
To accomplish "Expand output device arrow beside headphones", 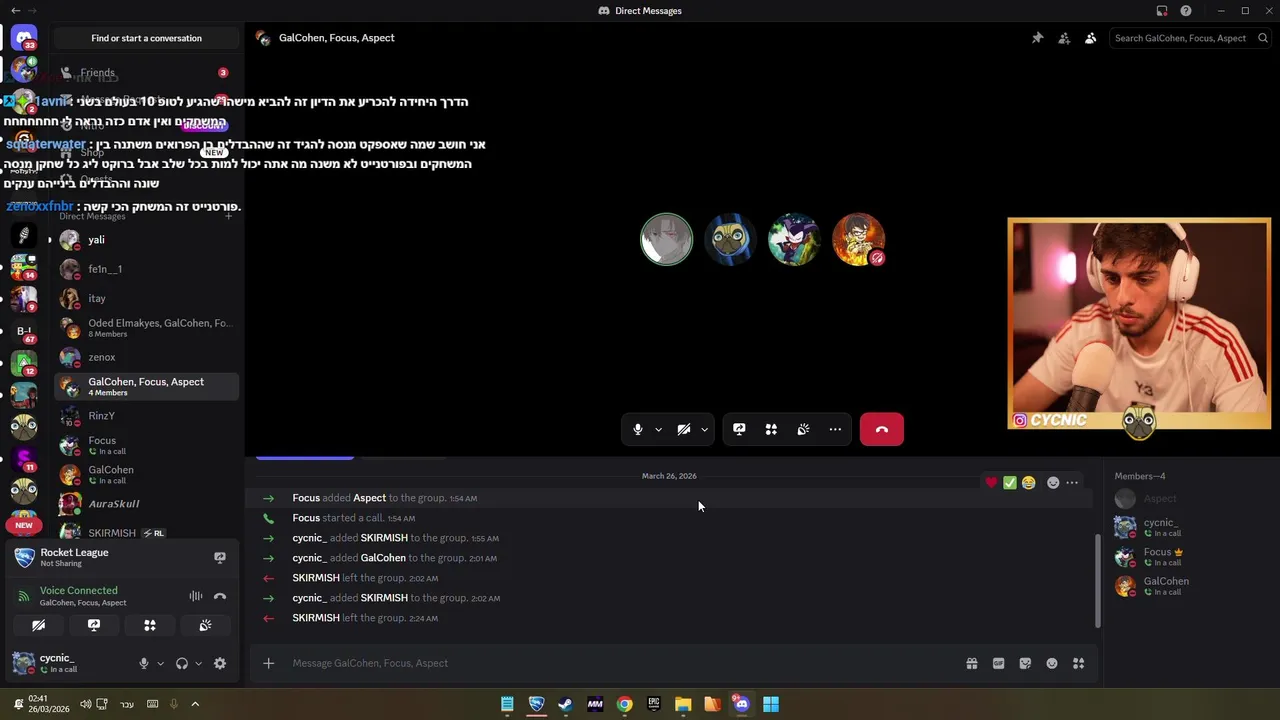I will tap(198, 663).
